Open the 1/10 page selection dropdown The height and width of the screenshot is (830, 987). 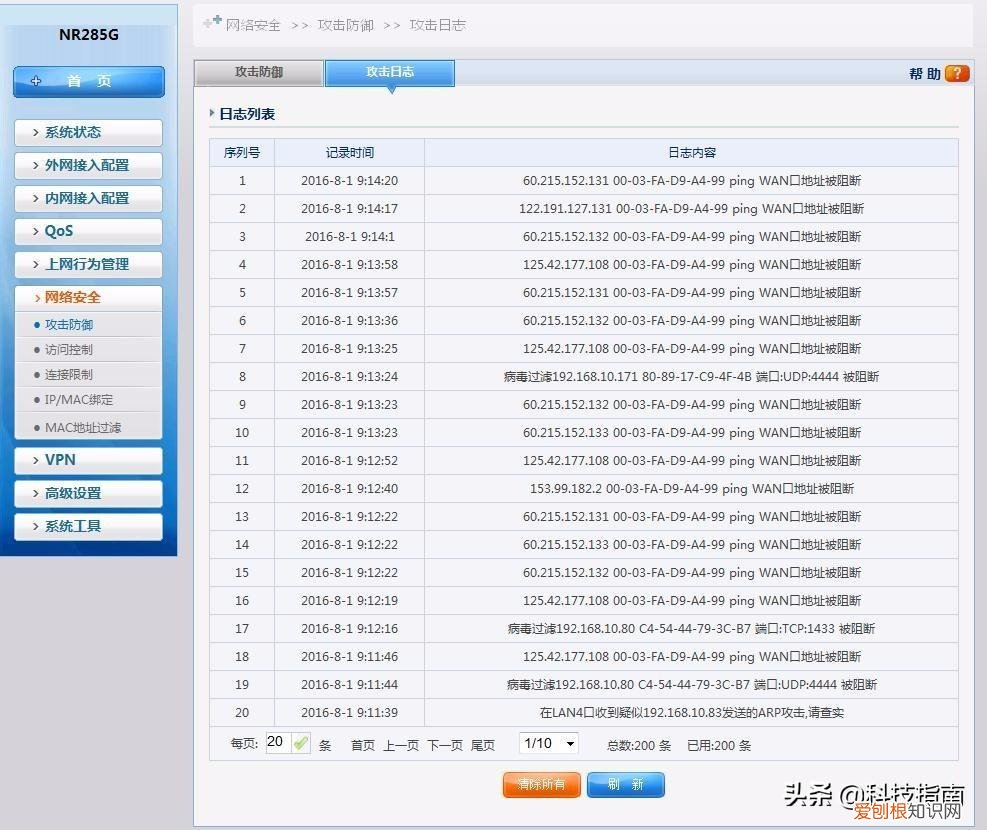548,743
